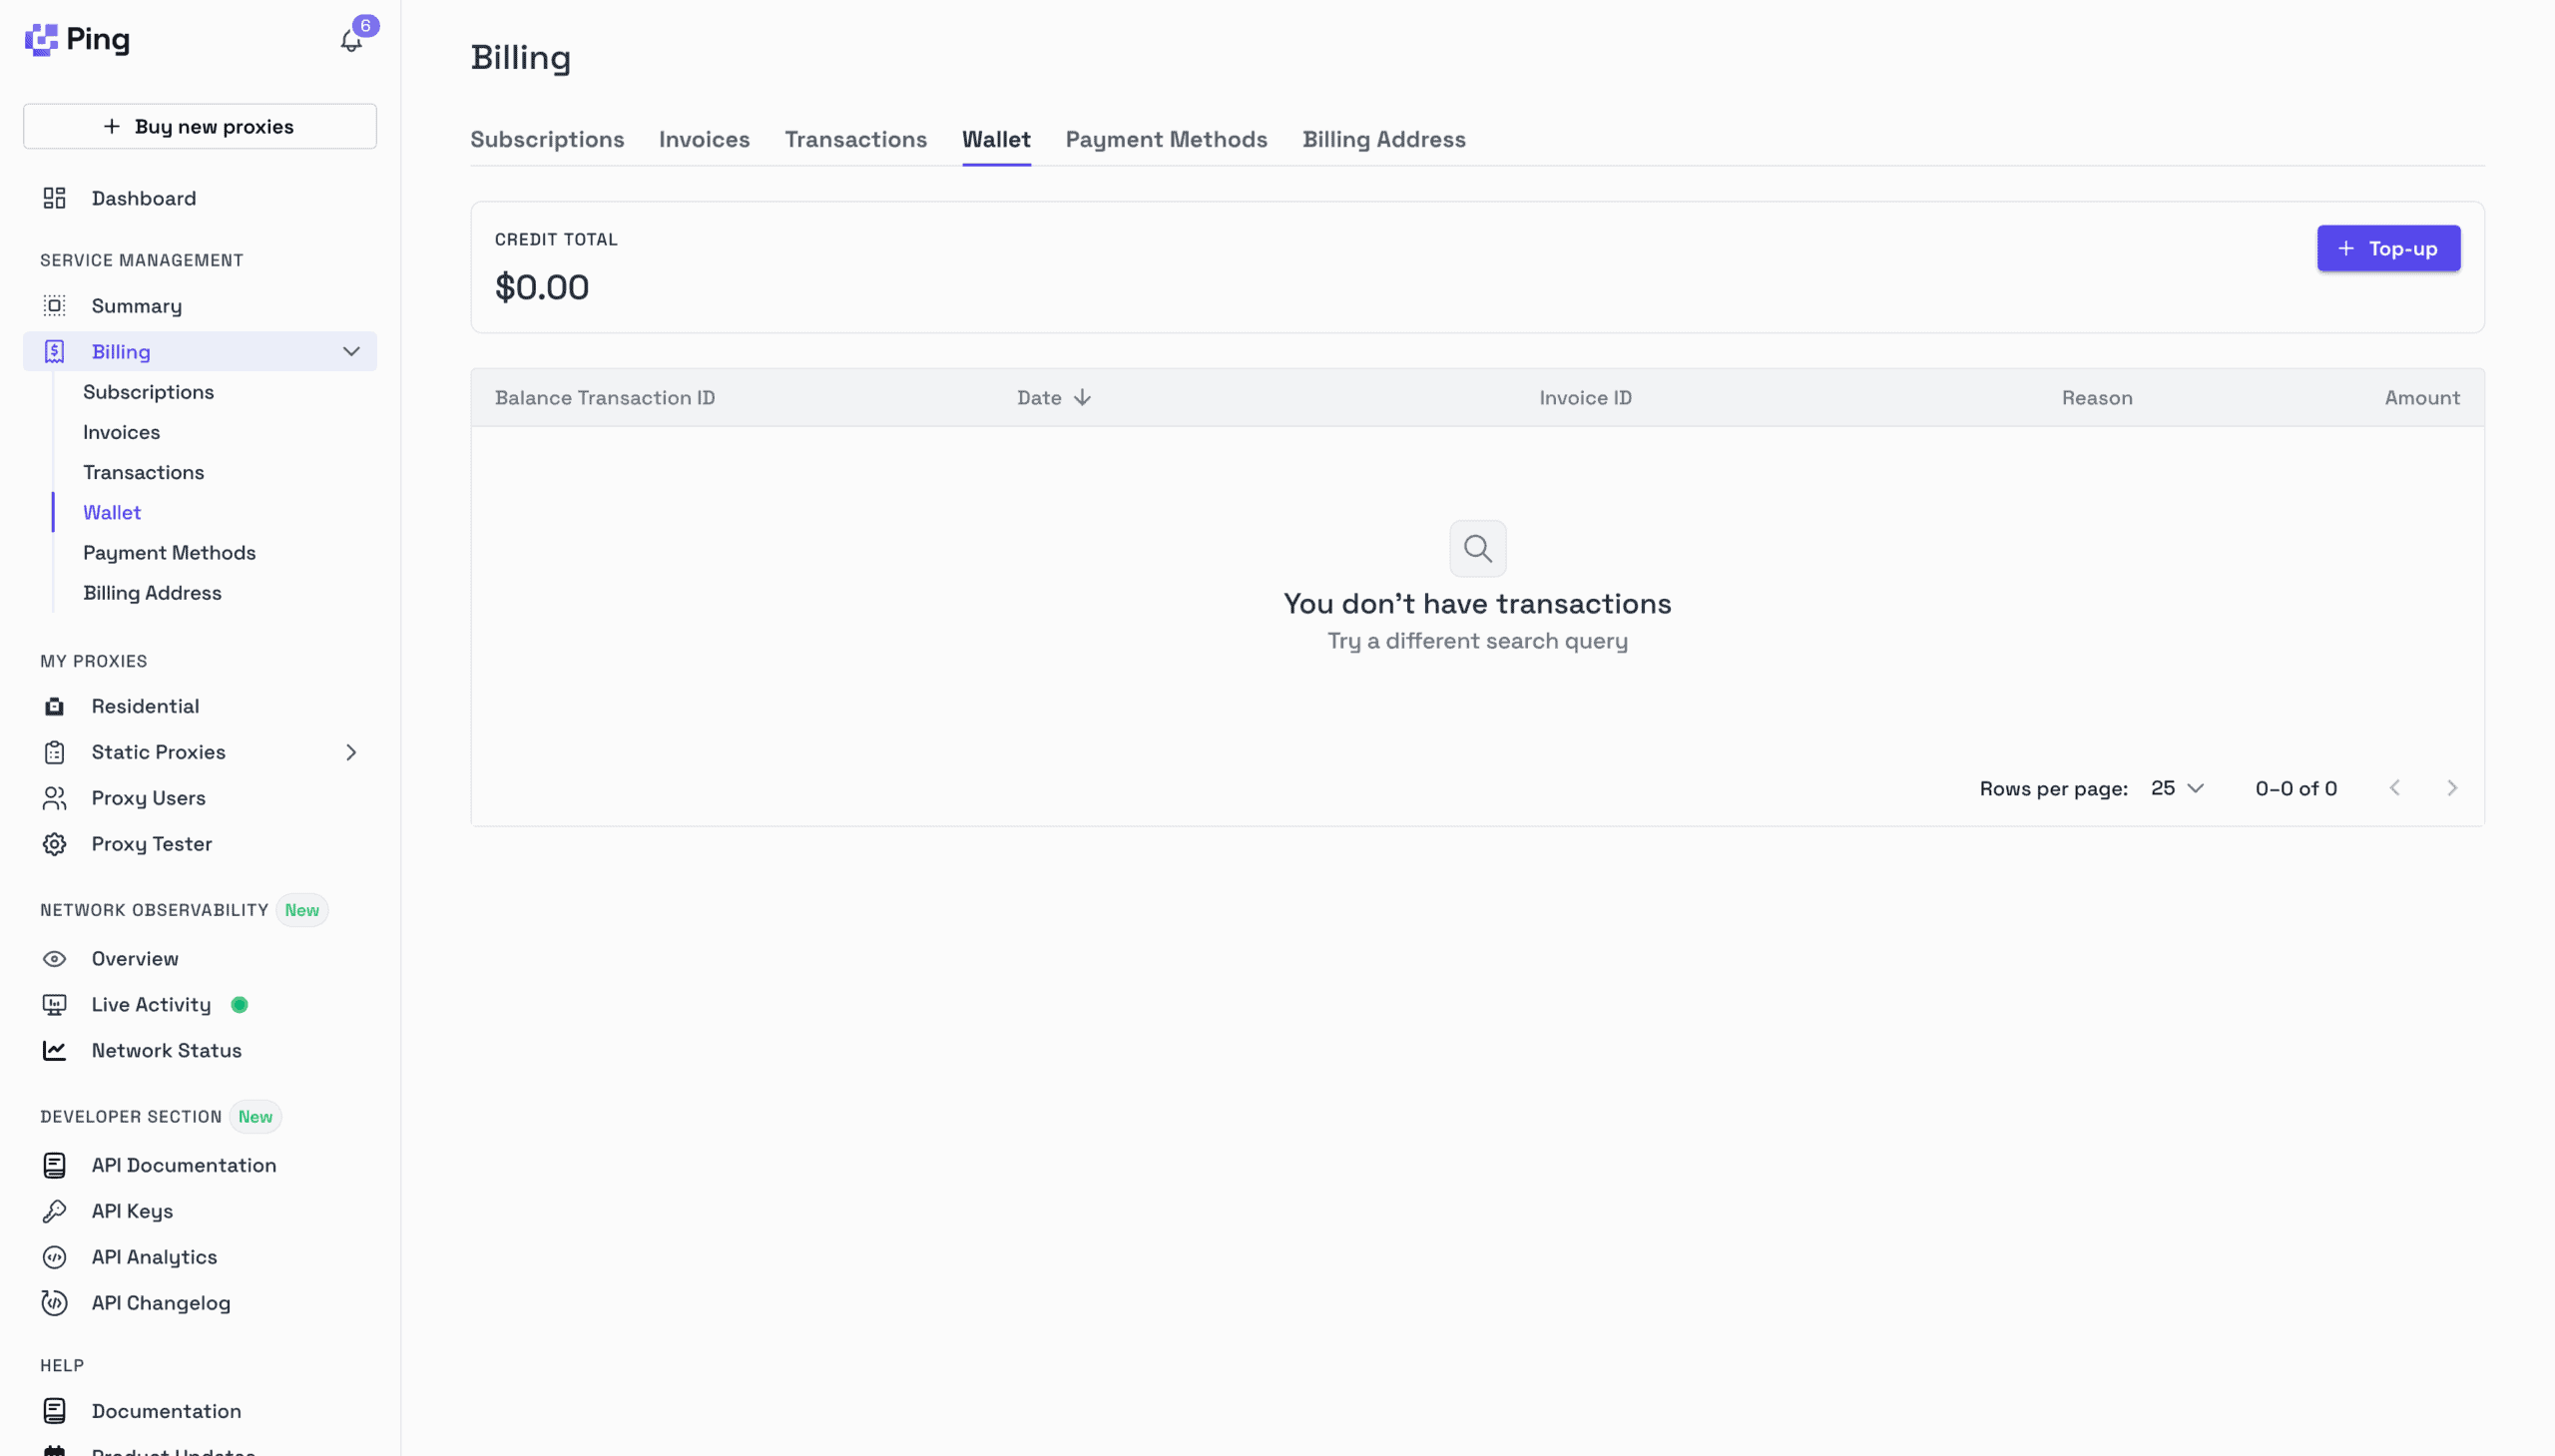2555x1456 pixels.
Task: Click the Residential proxies icon
Action: [54, 706]
